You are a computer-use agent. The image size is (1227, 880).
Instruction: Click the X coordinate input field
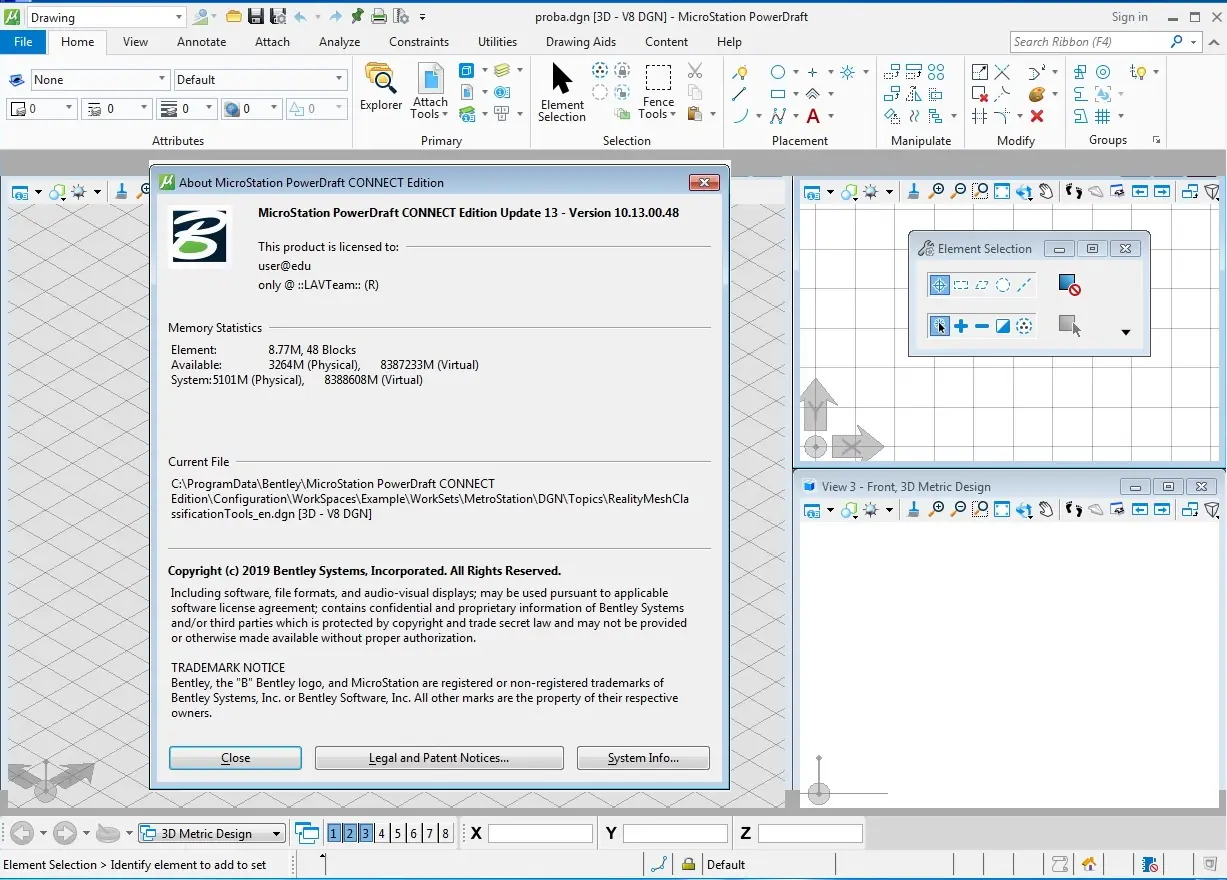540,833
